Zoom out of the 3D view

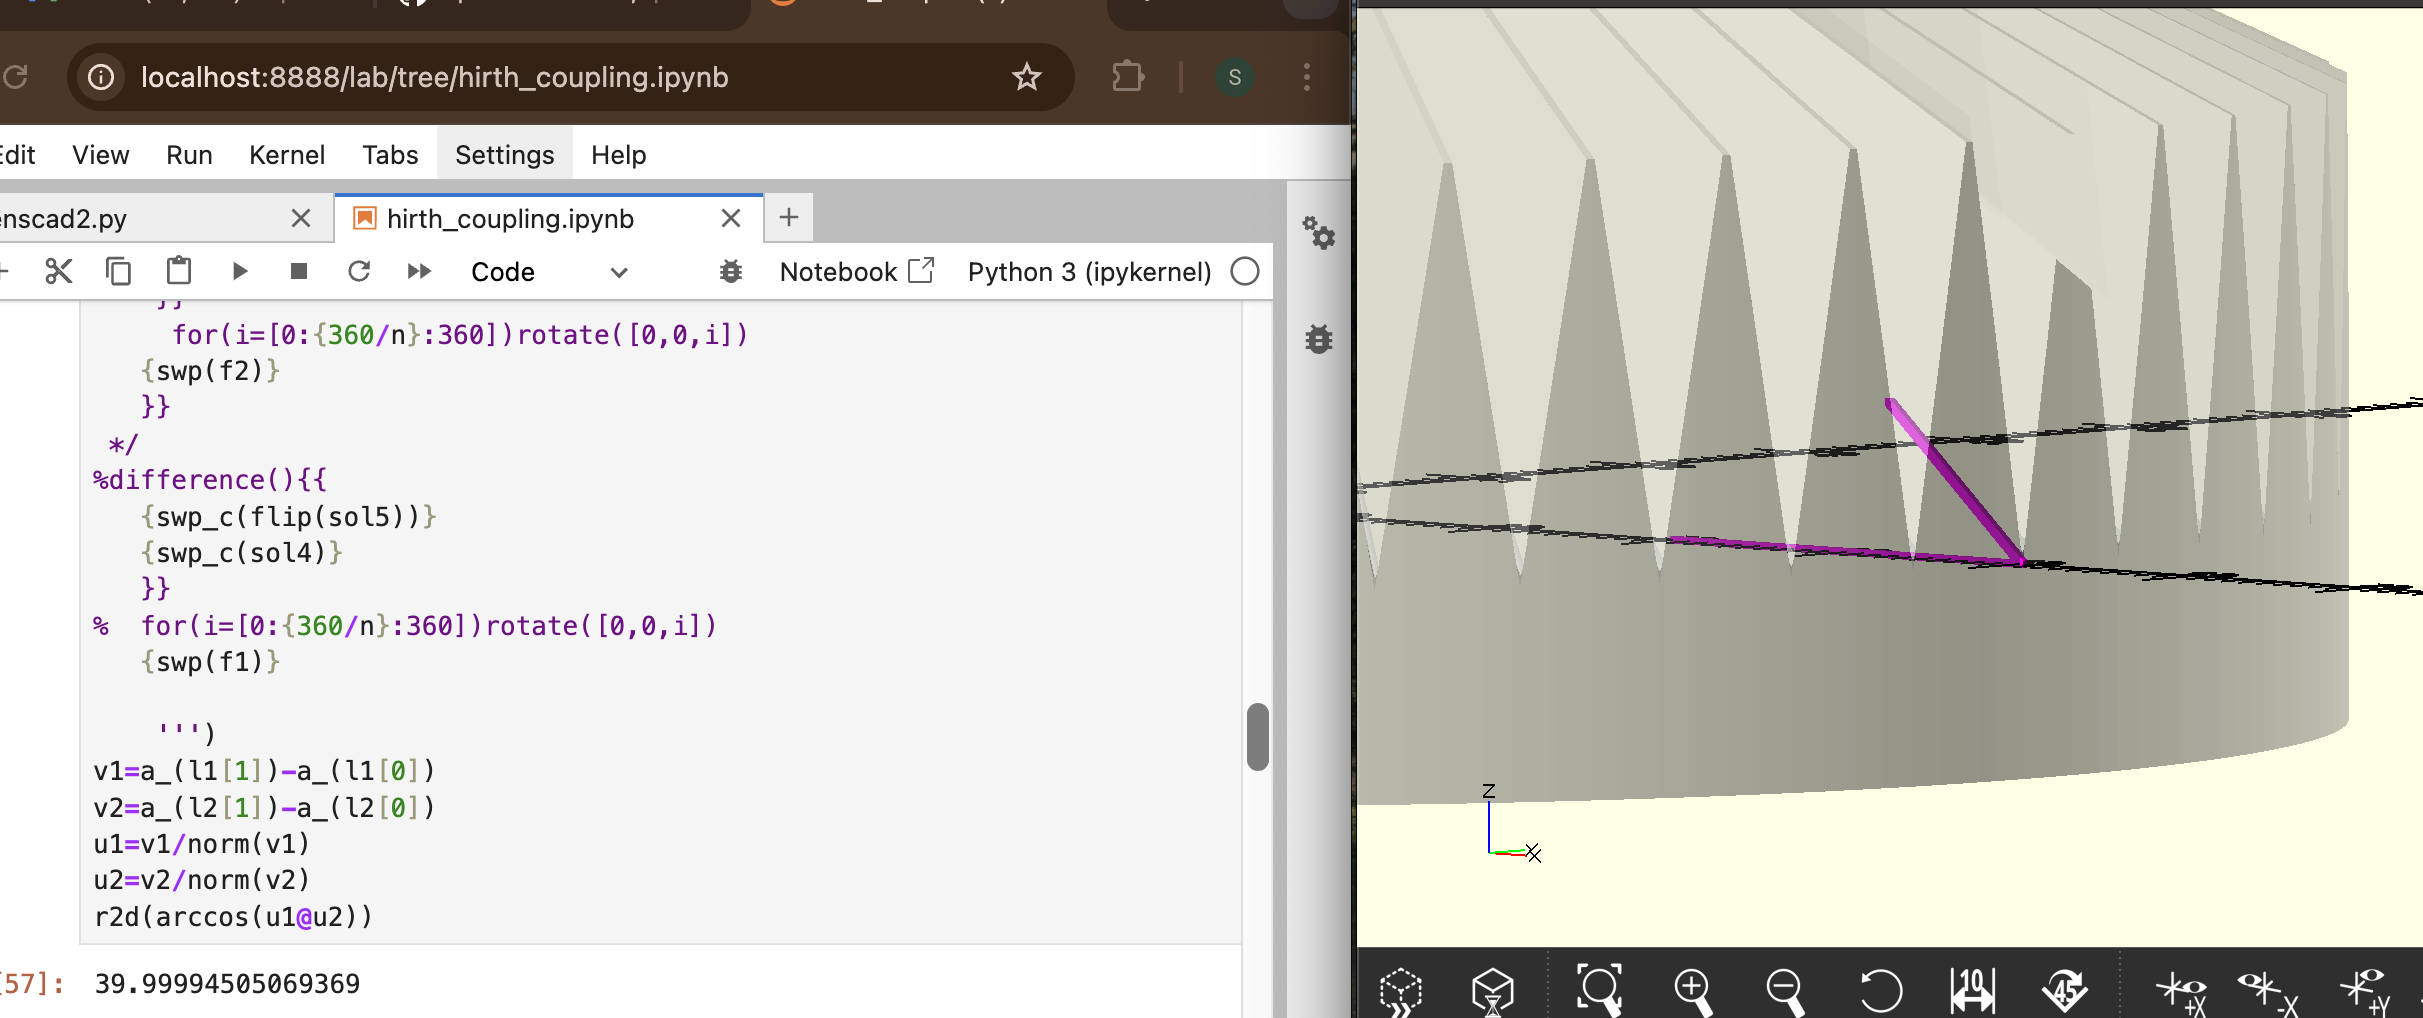(x=1784, y=990)
